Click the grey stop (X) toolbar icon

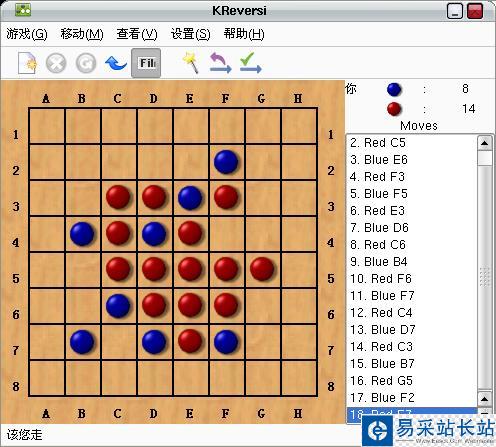pos(56,63)
